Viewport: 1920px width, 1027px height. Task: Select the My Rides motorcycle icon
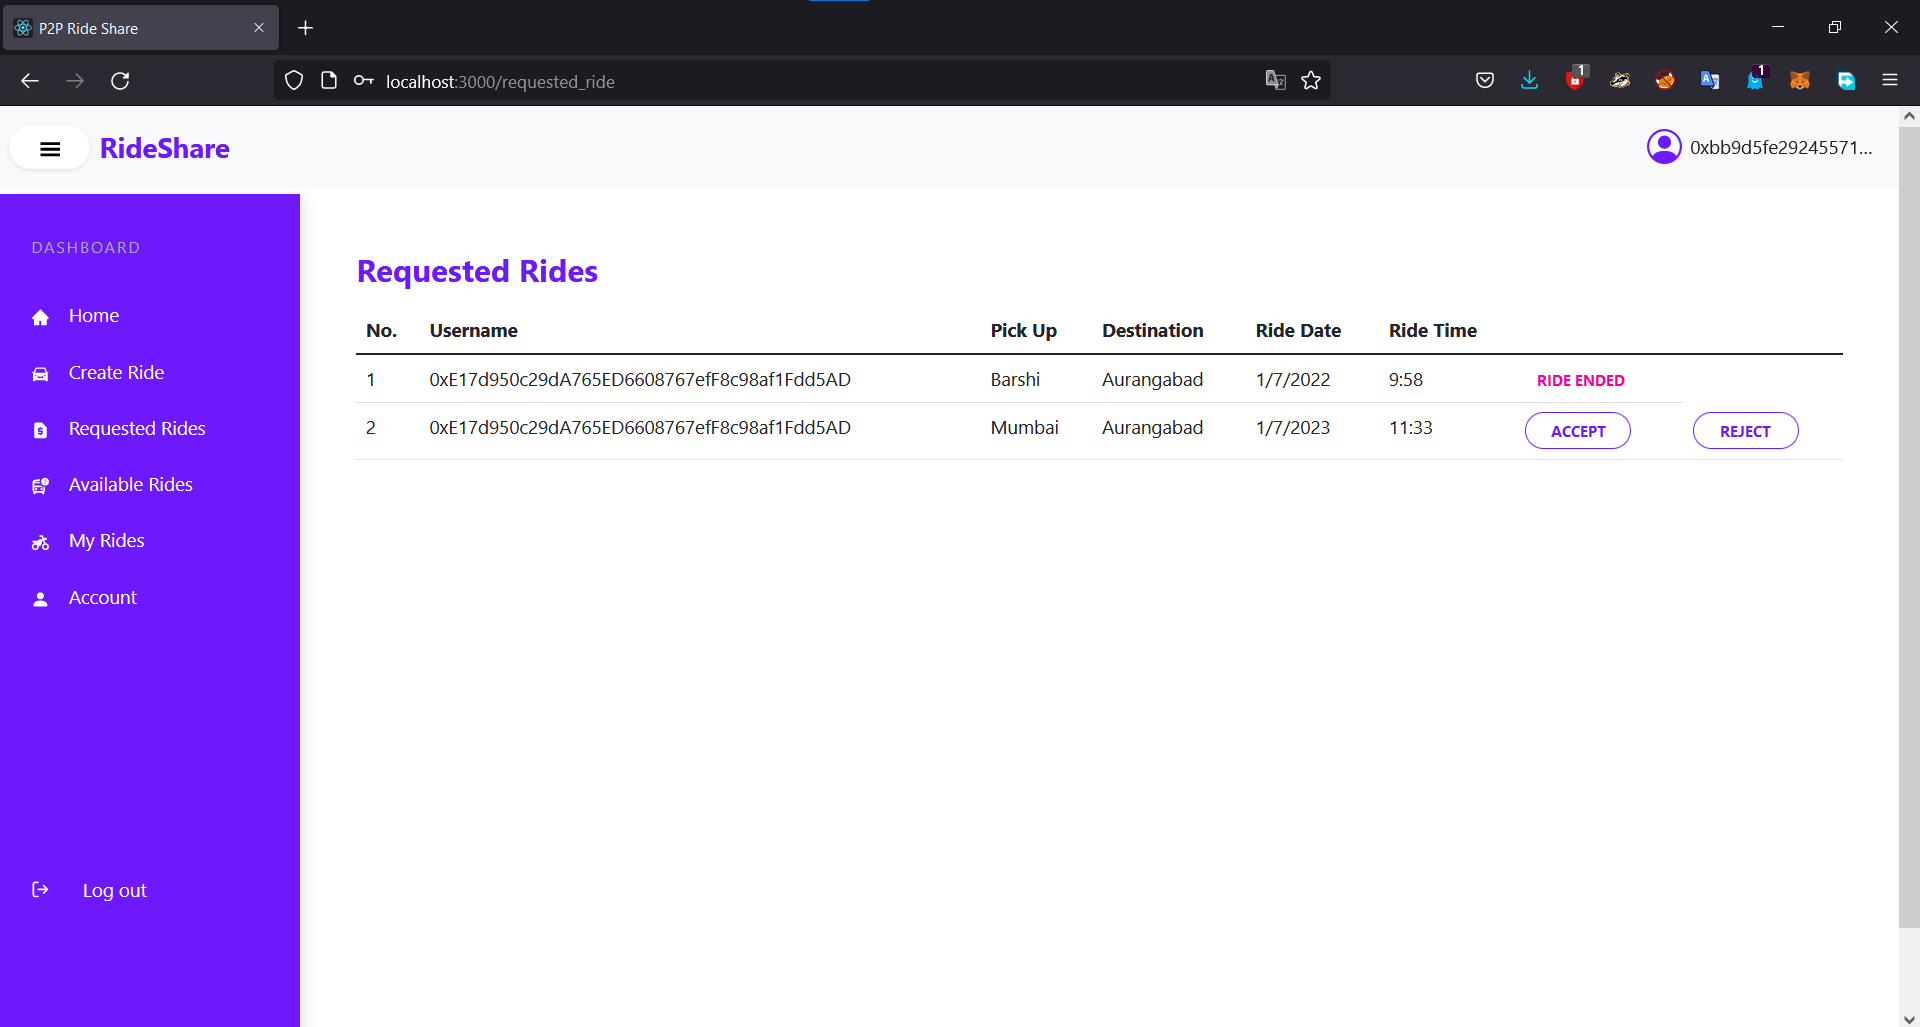tap(40, 542)
